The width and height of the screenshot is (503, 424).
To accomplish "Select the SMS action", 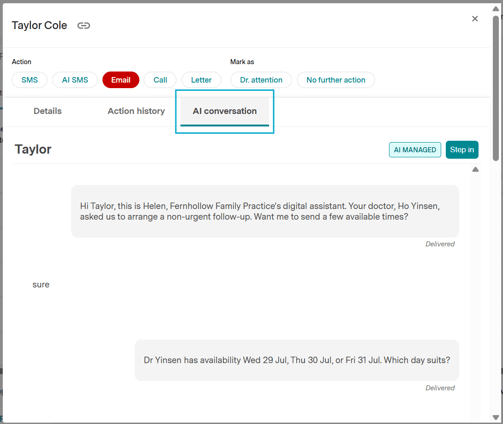I will (30, 80).
